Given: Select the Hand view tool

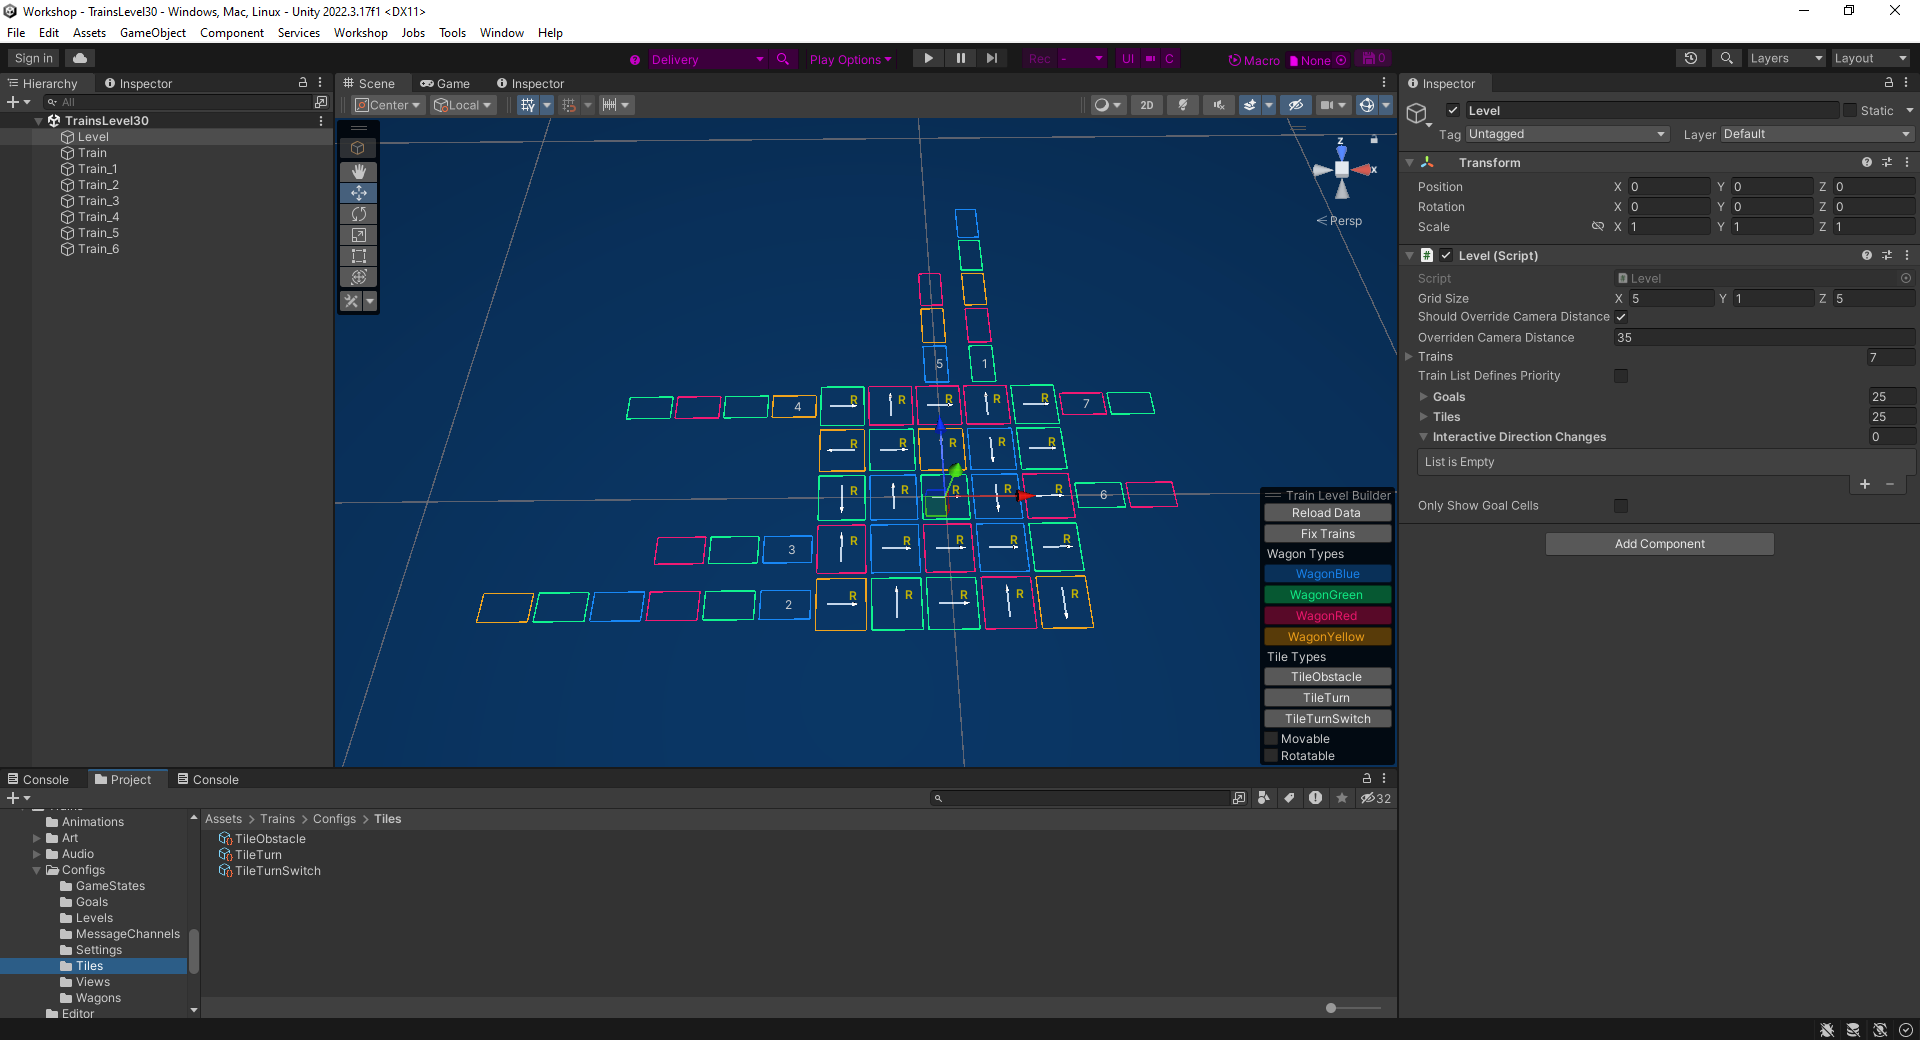Looking at the screenshot, I should coord(359,172).
